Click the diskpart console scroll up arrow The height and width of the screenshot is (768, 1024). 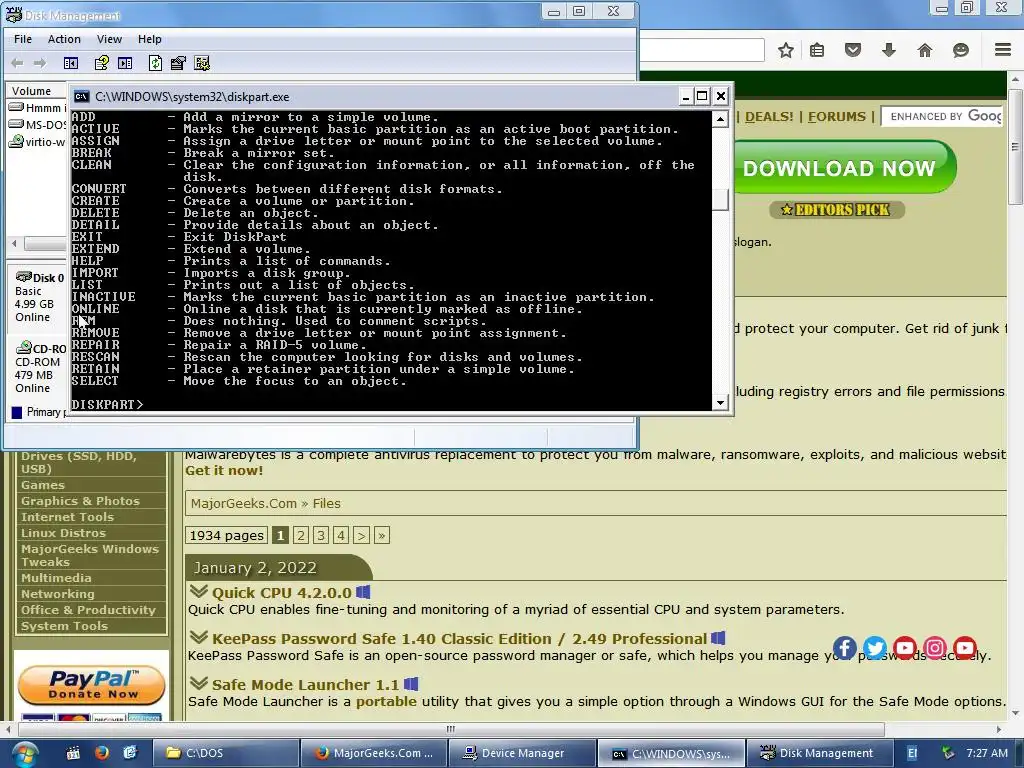[720, 119]
